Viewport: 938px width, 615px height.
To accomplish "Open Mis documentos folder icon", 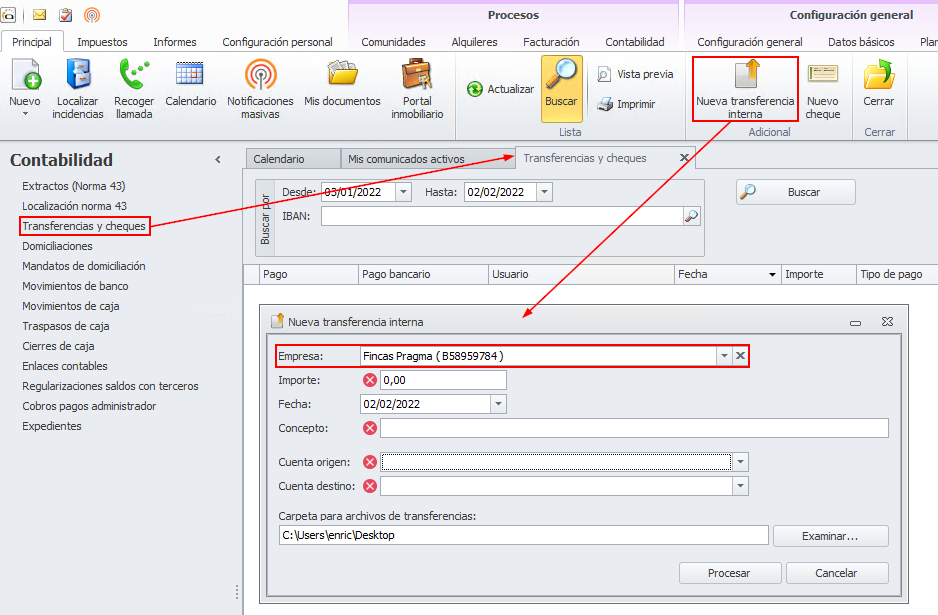I will (342, 76).
